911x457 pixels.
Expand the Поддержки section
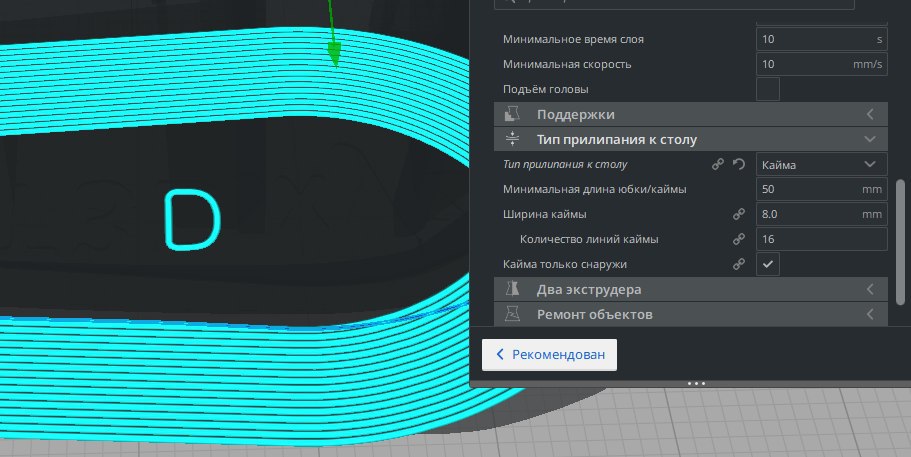click(x=870, y=114)
